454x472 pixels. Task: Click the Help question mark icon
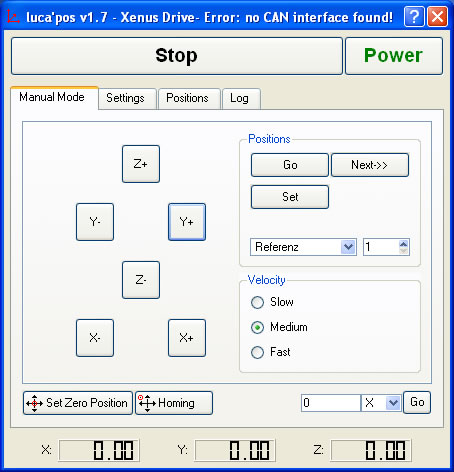[414, 16]
